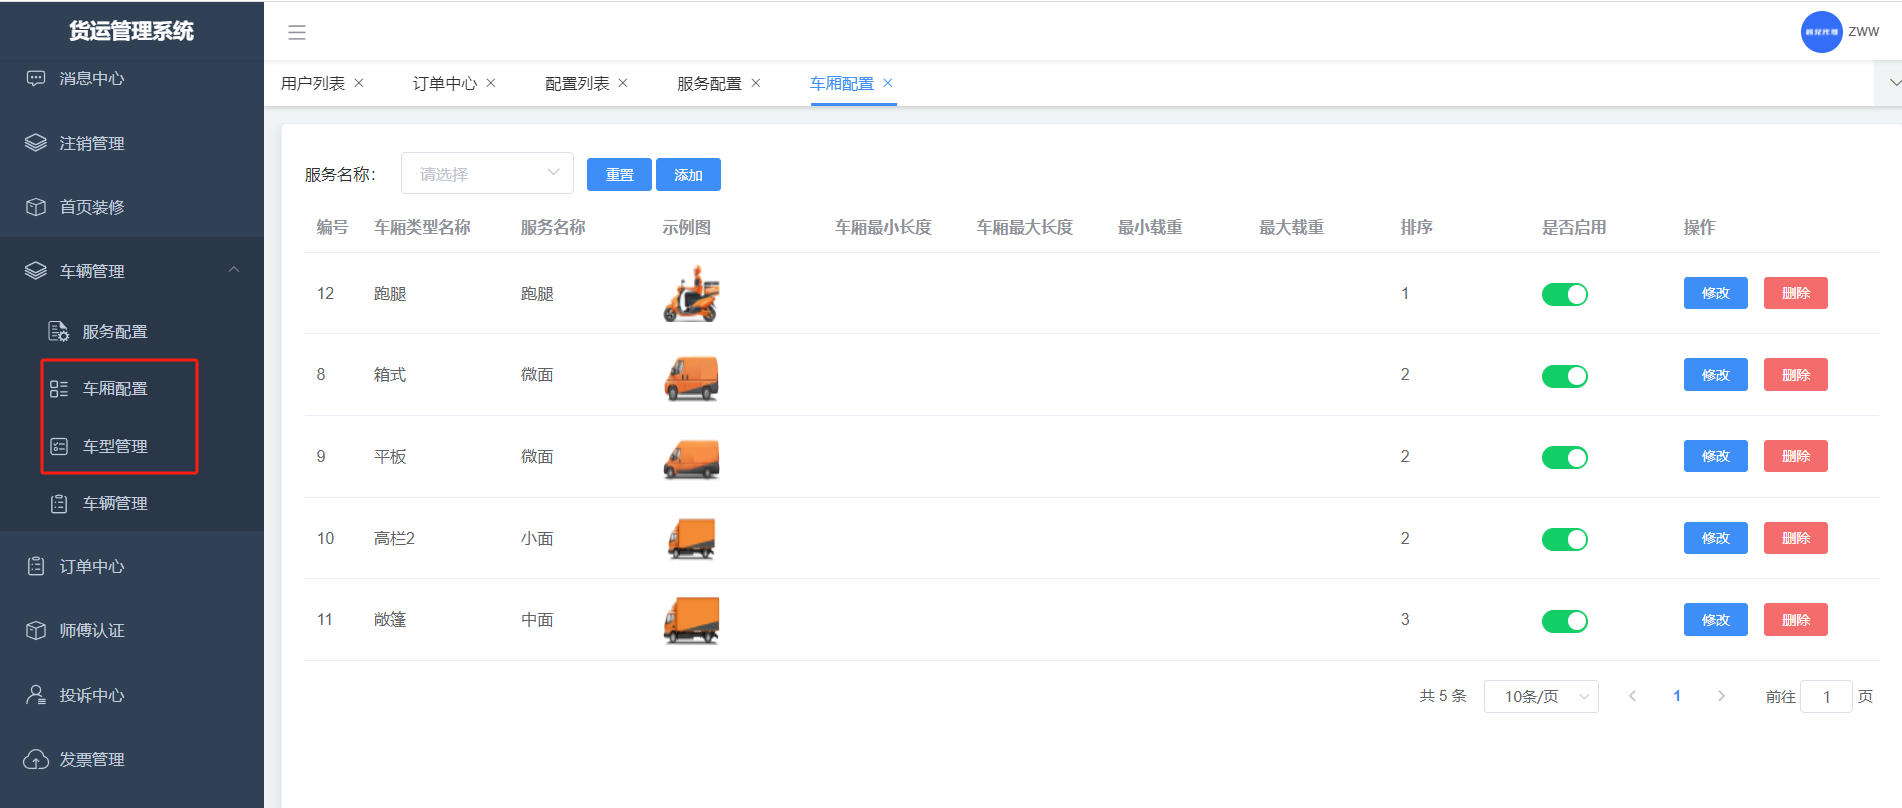Click the 投诉中心 user icon
The image size is (1902, 808).
(x=36, y=695)
